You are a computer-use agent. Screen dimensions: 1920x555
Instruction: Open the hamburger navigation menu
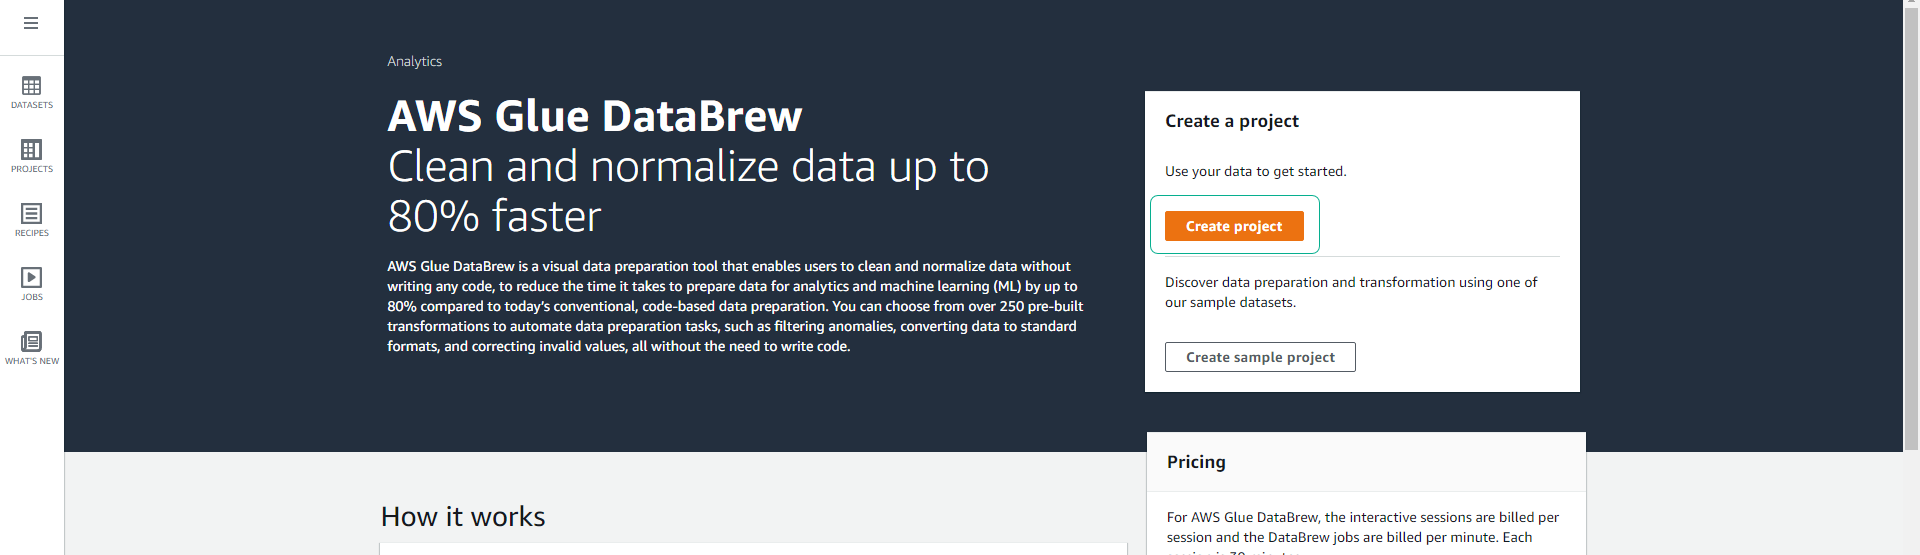tap(31, 23)
